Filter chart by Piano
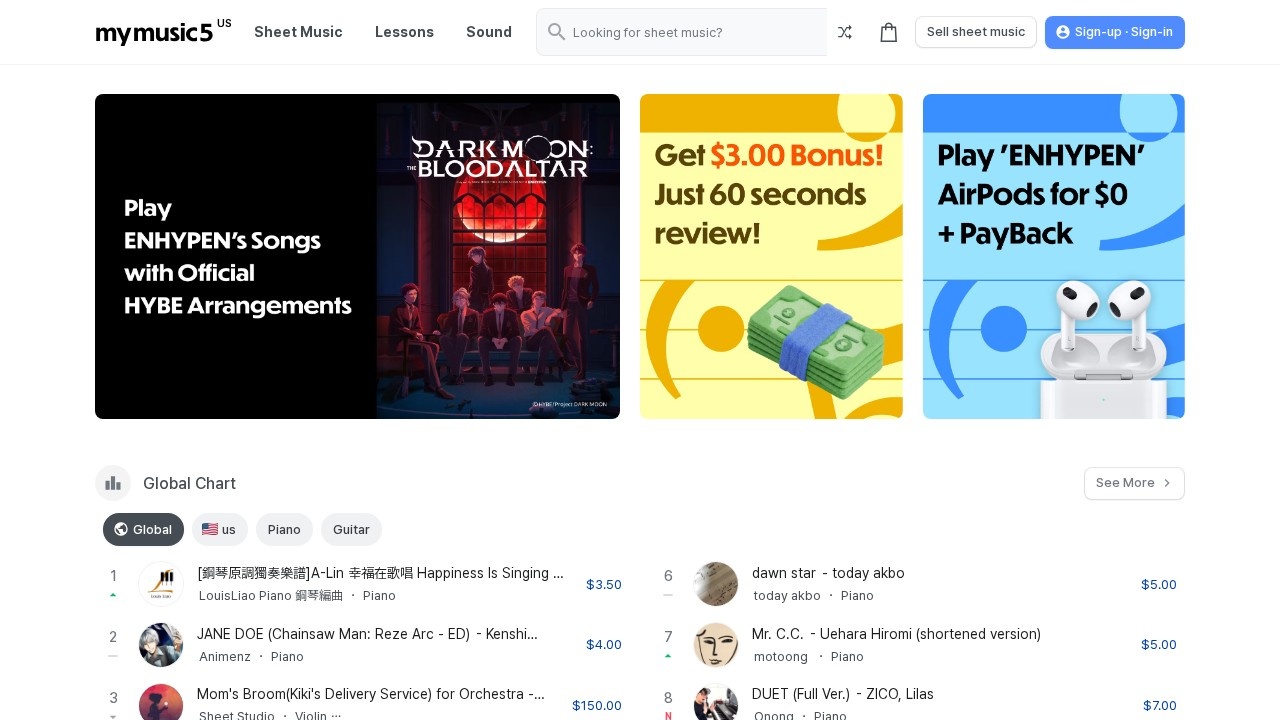 pyautogui.click(x=284, y=529)
